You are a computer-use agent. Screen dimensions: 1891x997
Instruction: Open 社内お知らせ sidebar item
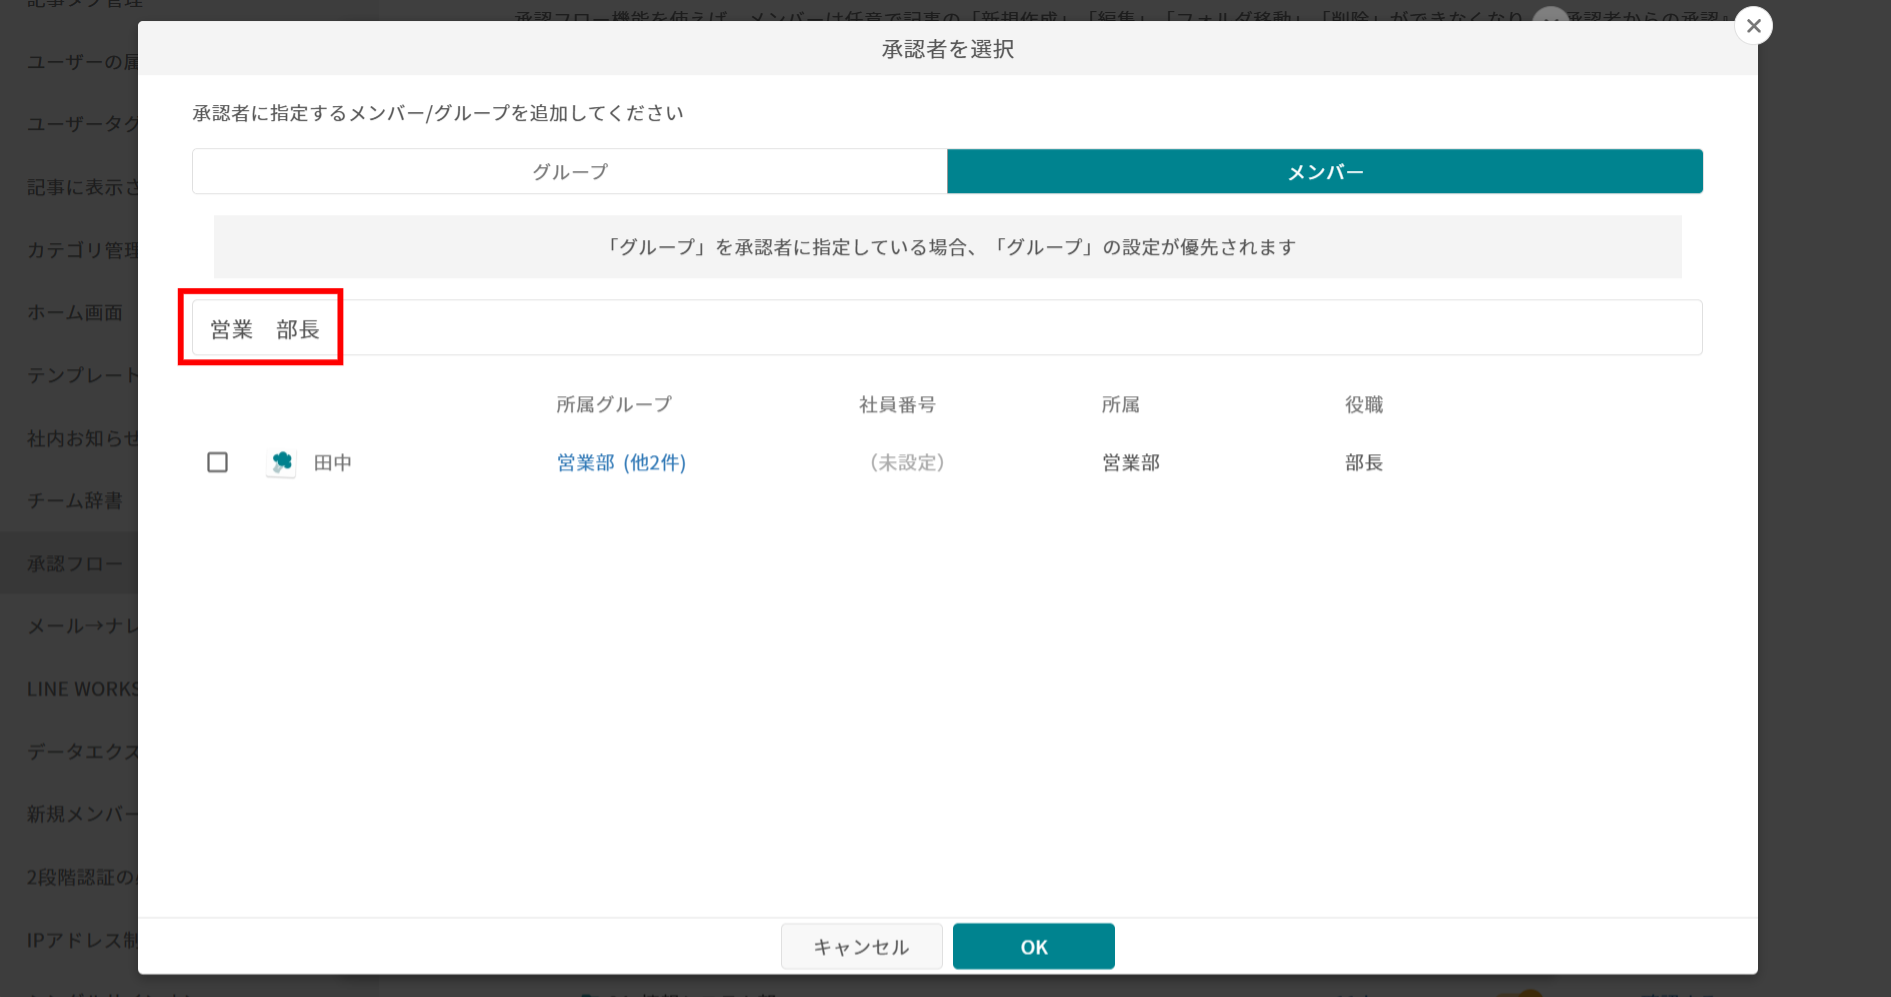82,438
